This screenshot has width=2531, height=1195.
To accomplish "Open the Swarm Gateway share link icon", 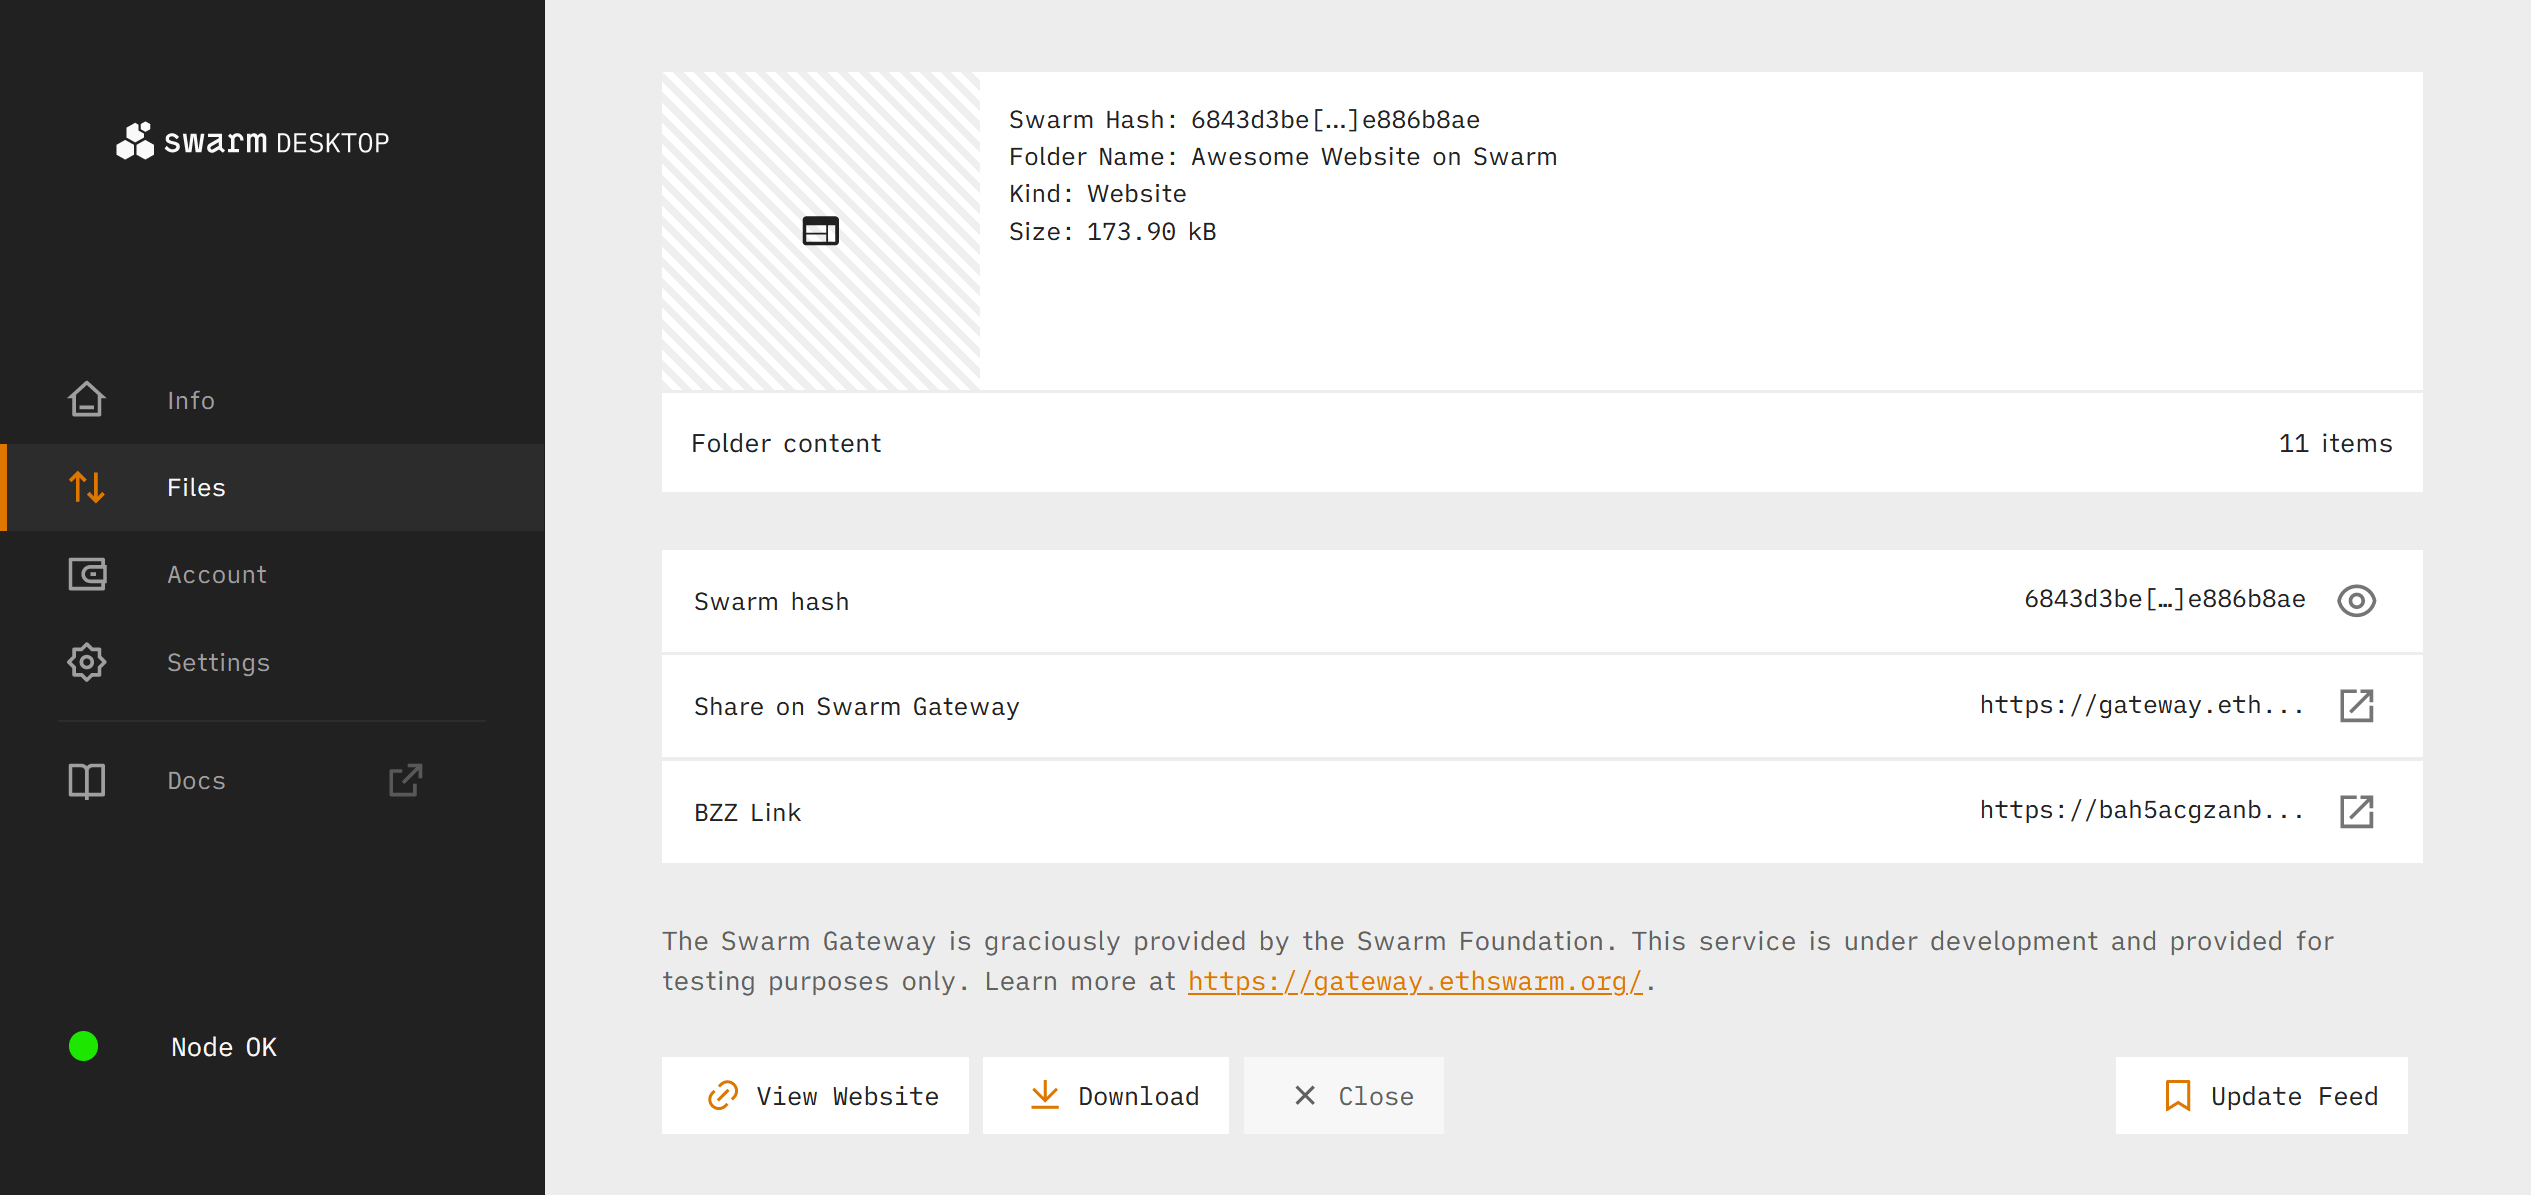I will point(2356,706).
